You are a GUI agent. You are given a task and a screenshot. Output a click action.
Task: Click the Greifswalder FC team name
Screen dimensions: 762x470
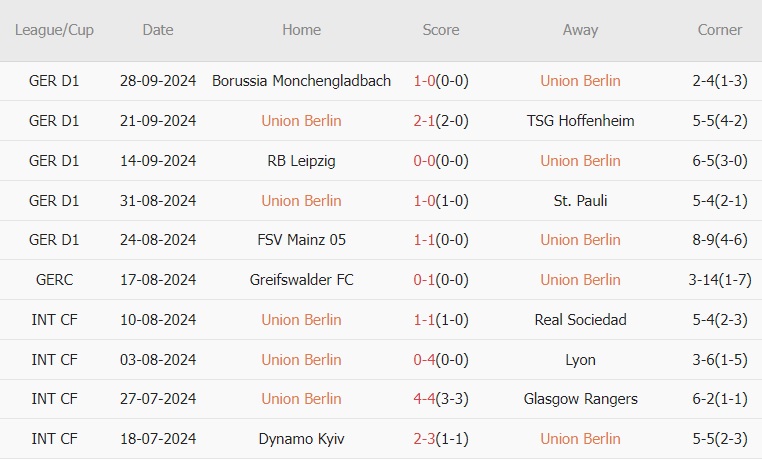[301, 280]
